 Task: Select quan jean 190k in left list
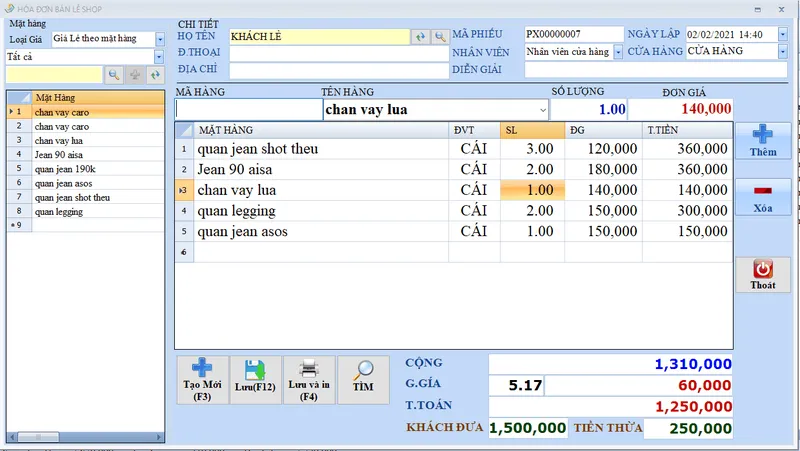point(98,169)
